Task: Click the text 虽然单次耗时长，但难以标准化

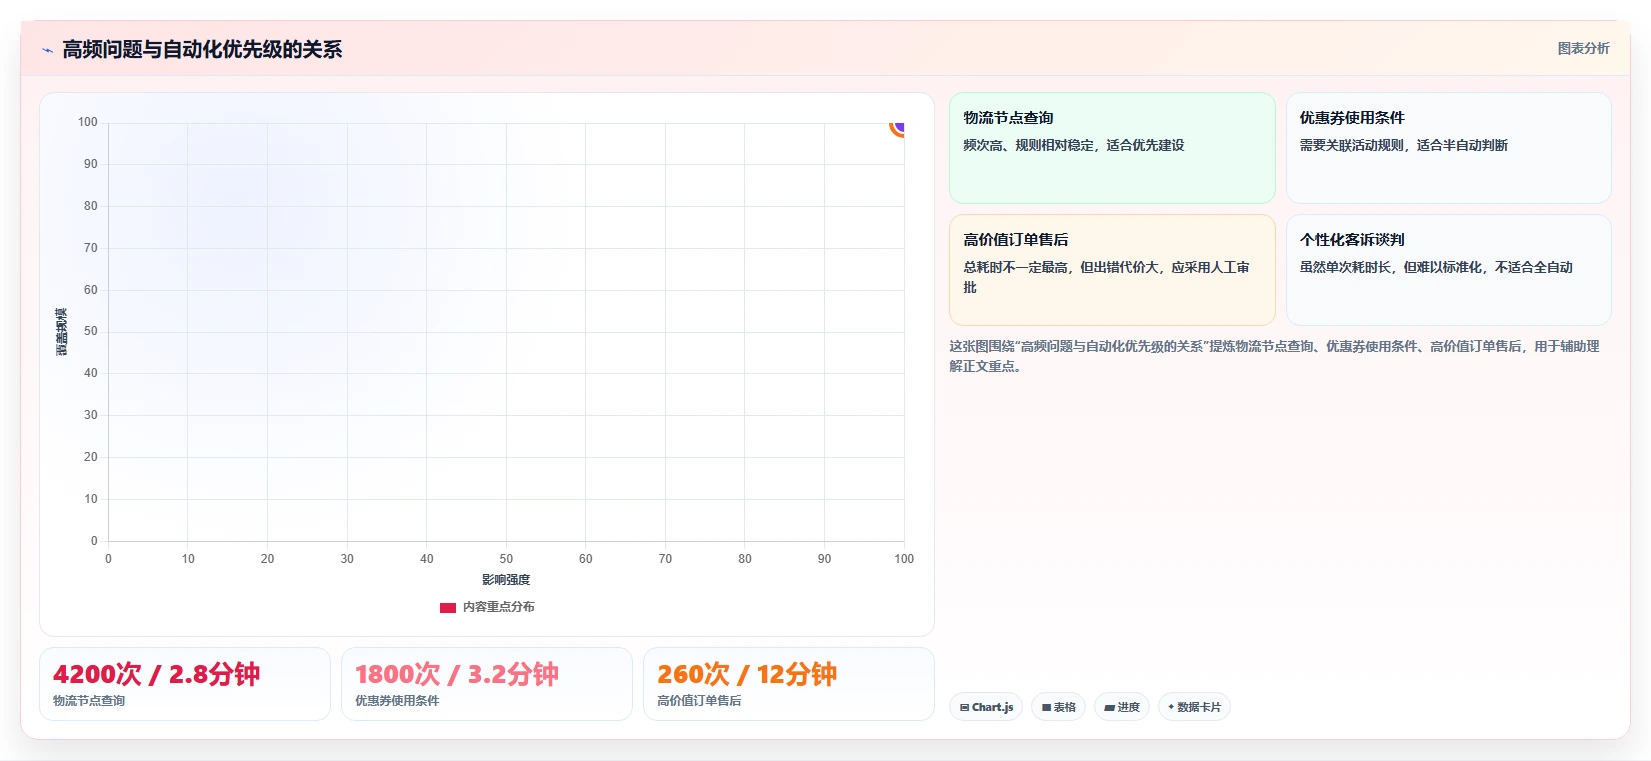Action: tap(1391, 267)
